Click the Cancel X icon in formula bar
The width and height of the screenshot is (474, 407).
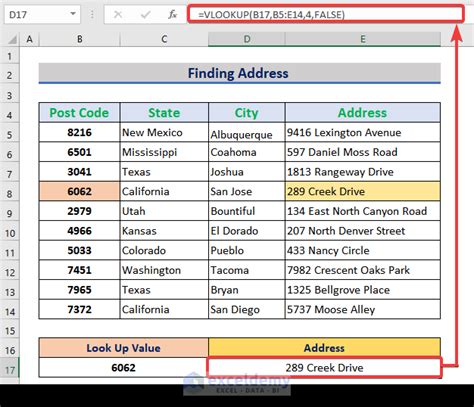pos(118,15)
